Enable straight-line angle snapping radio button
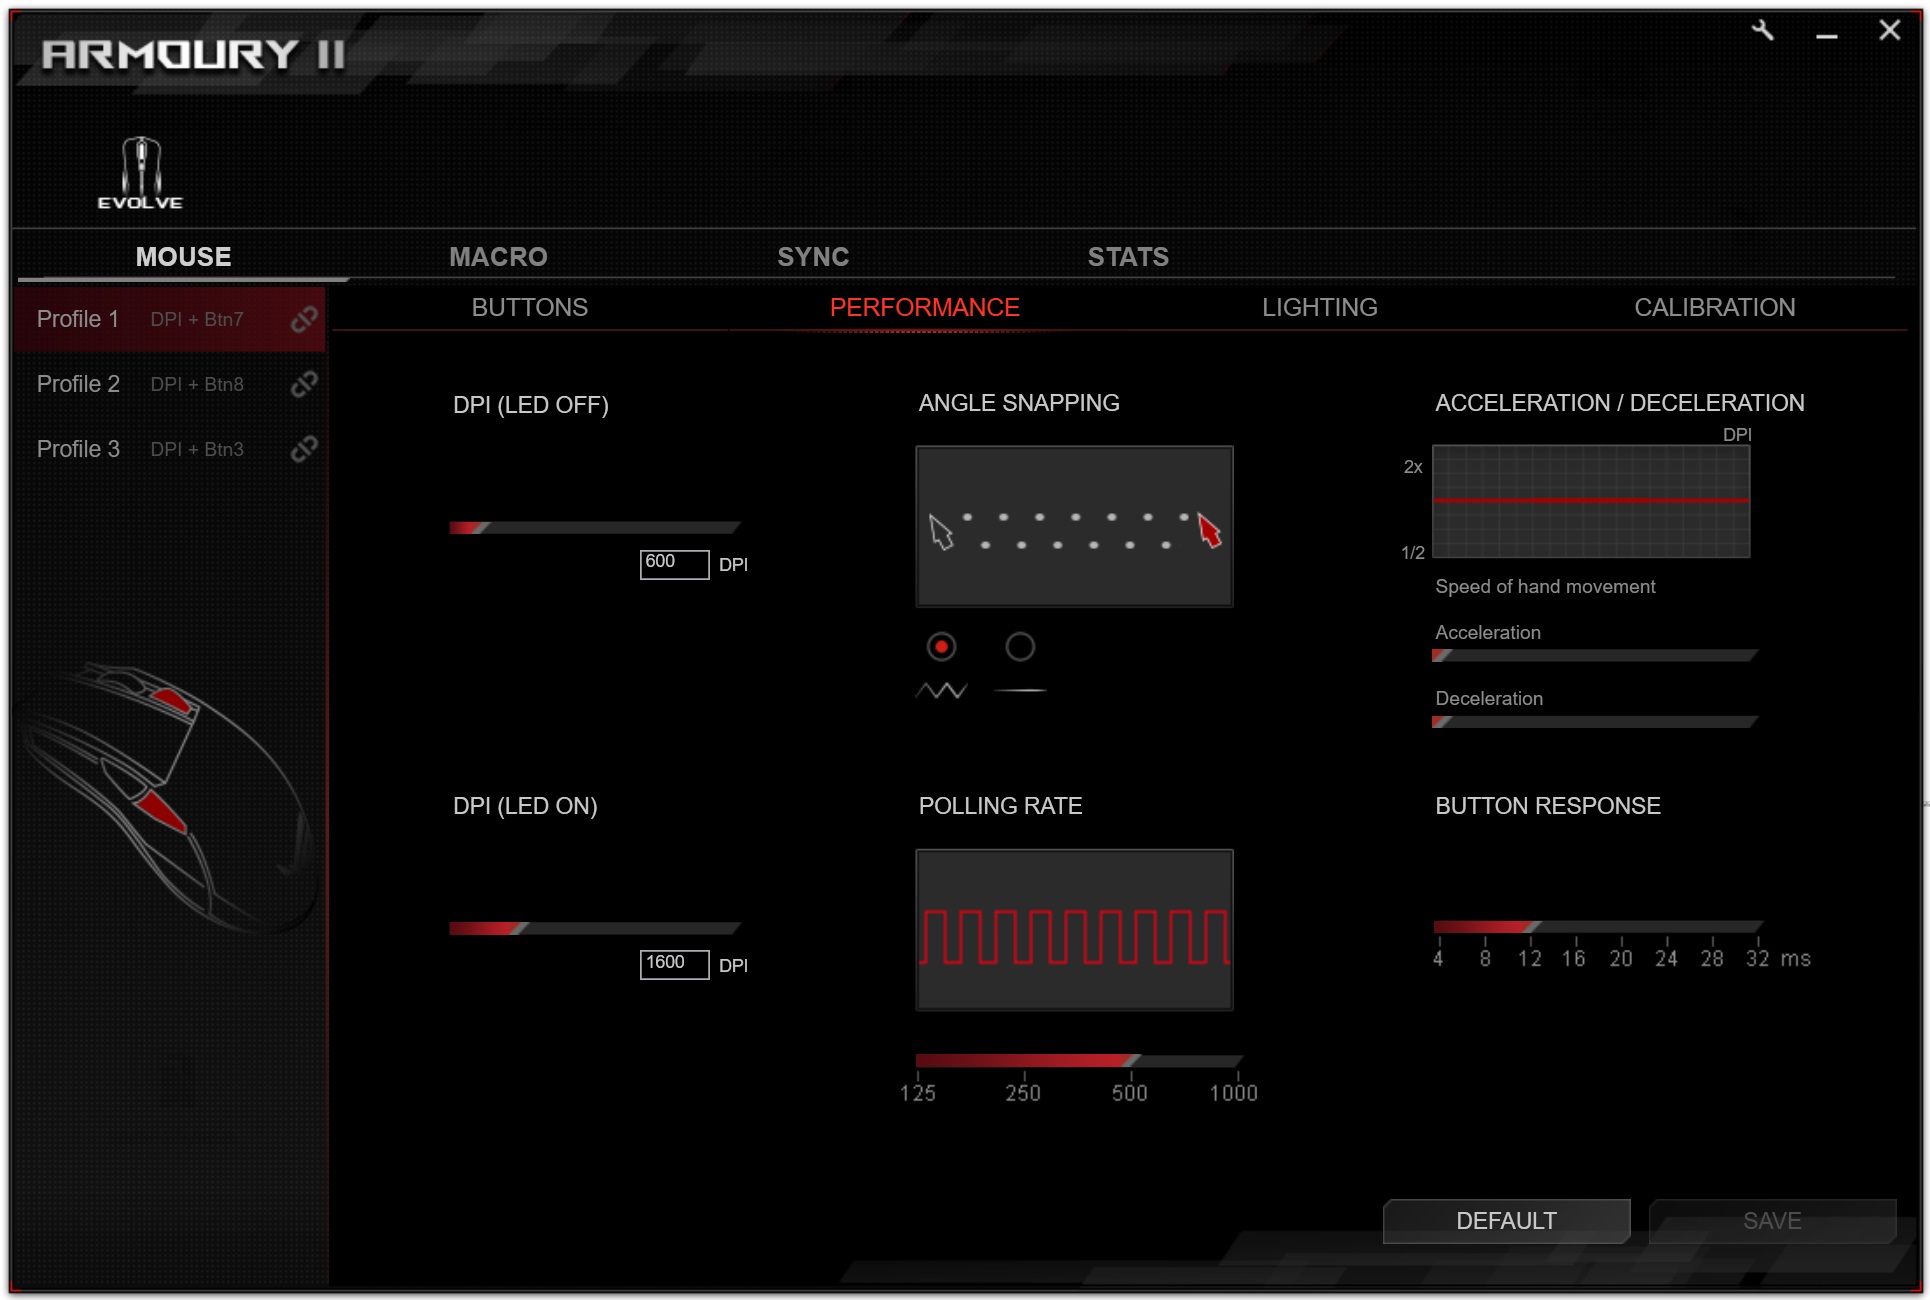Image resolution: width=1930 pixels, height=1300 pixels. point(1020,647)
